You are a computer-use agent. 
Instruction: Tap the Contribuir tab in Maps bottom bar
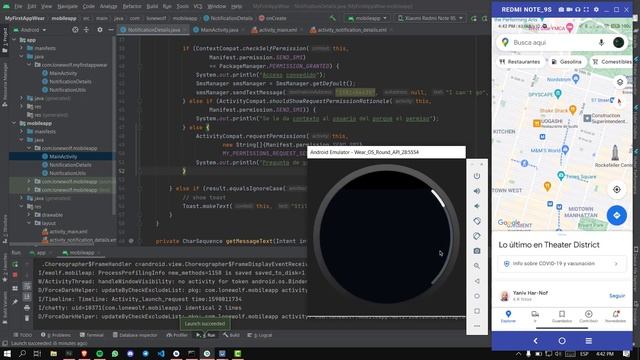(x=588, y=316)
